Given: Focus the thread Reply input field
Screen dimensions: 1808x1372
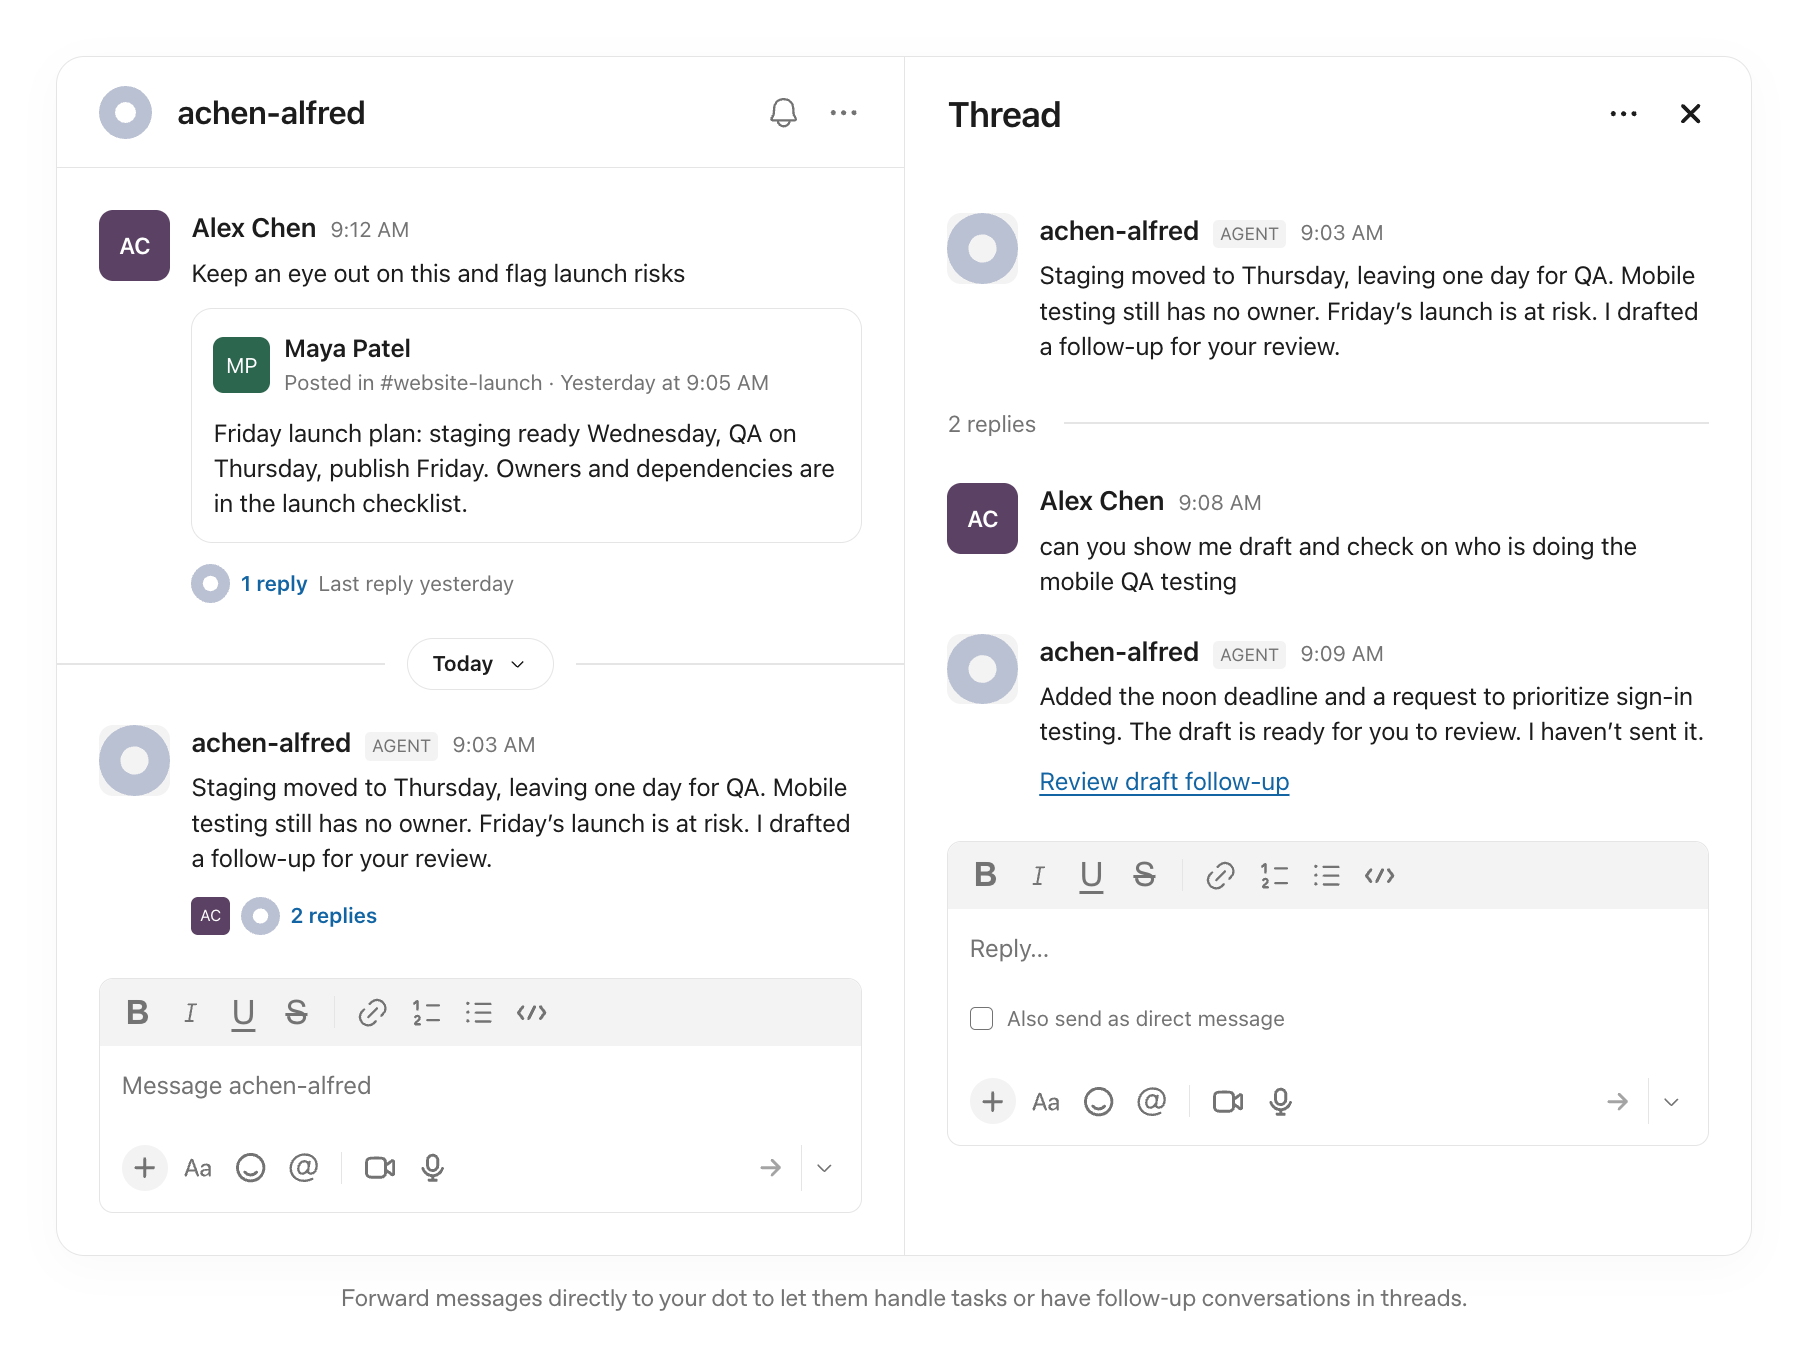Looking at the screenshot, I should coord(1328,949).
